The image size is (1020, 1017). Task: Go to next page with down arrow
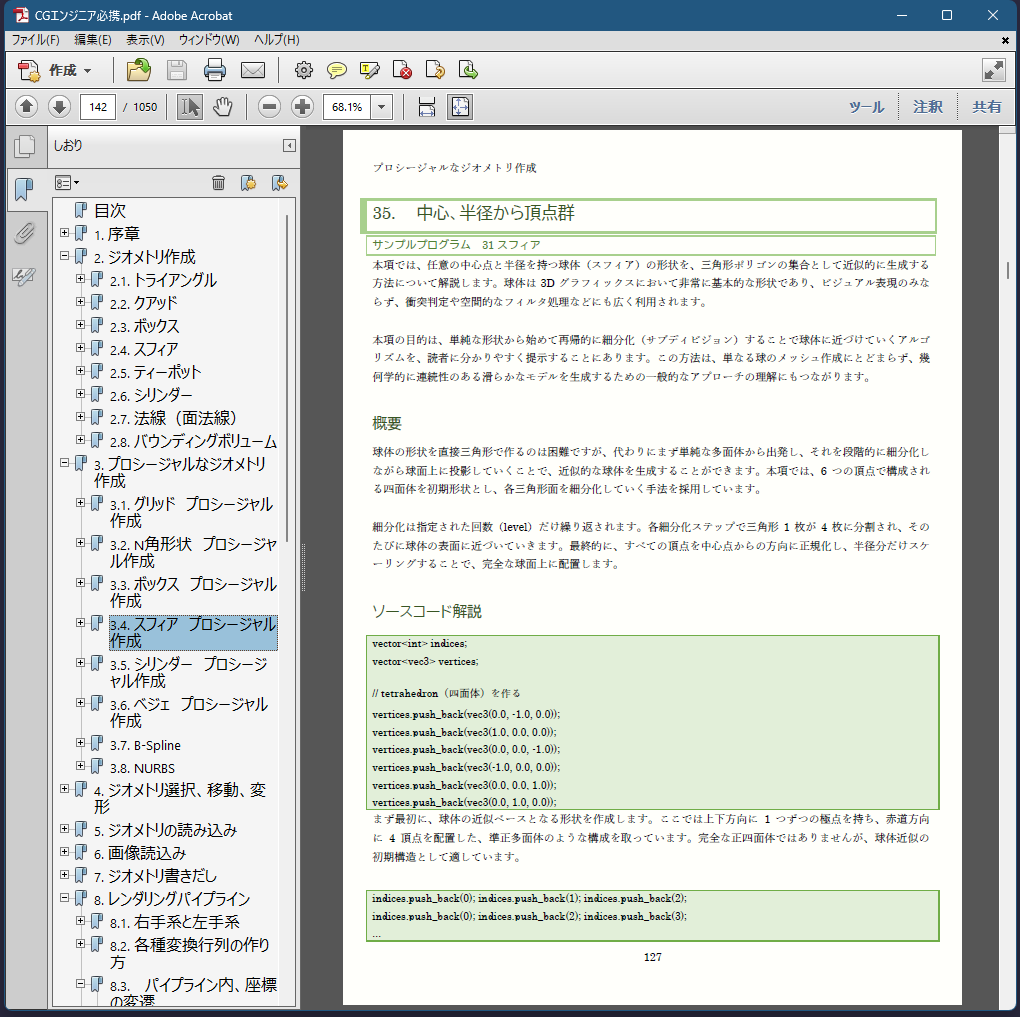click(59, 107)
